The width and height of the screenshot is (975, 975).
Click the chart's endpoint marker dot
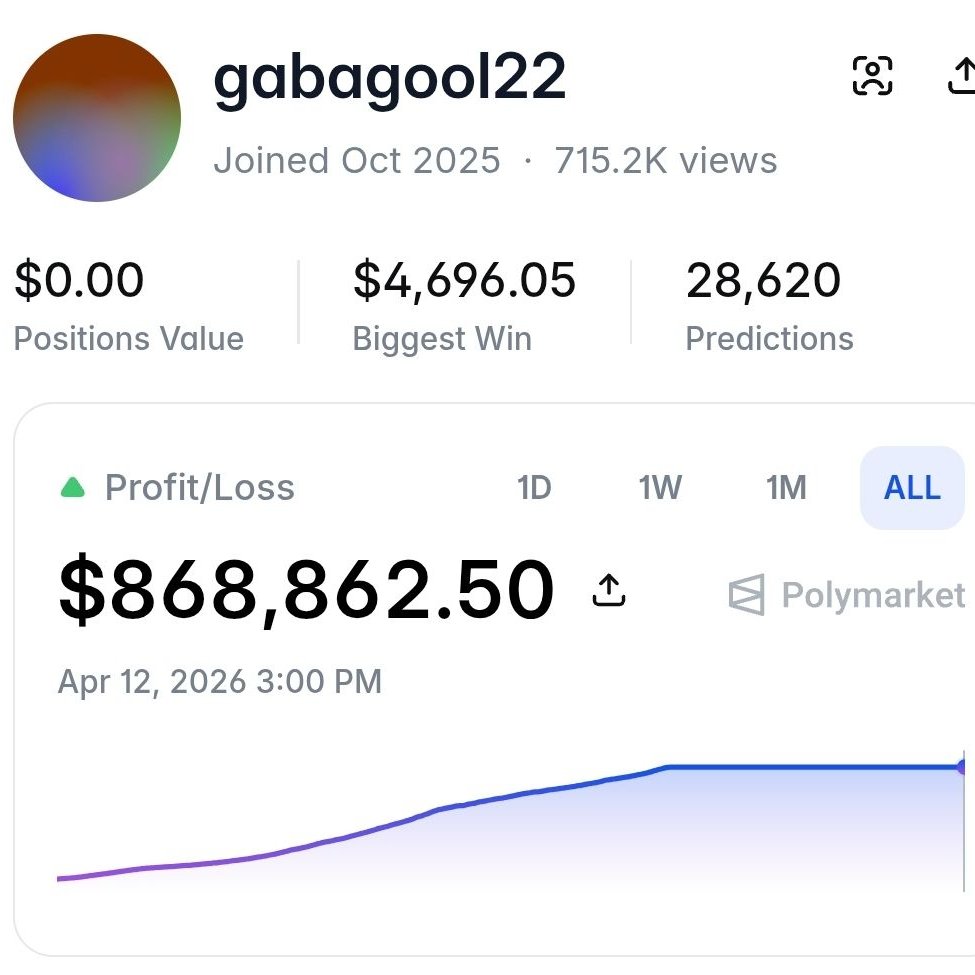(x=963, y=767)
